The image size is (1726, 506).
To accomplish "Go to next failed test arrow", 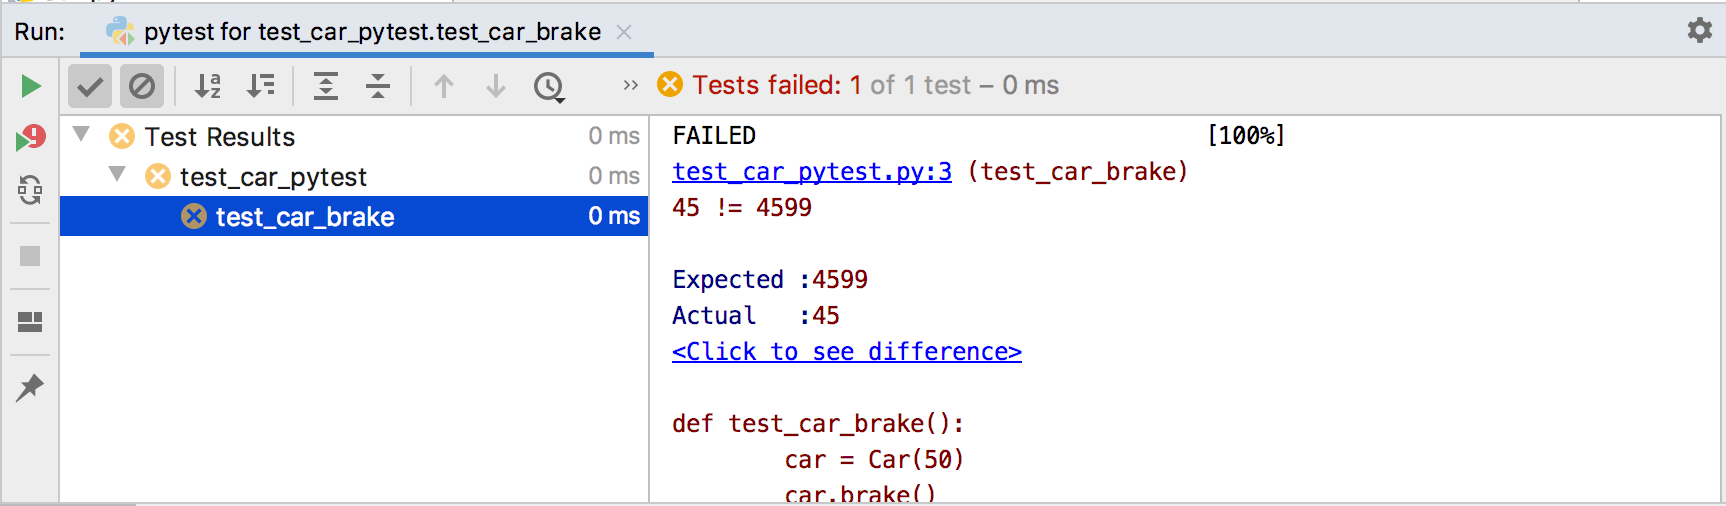I will pyautogui.click(x=495, y=86).
